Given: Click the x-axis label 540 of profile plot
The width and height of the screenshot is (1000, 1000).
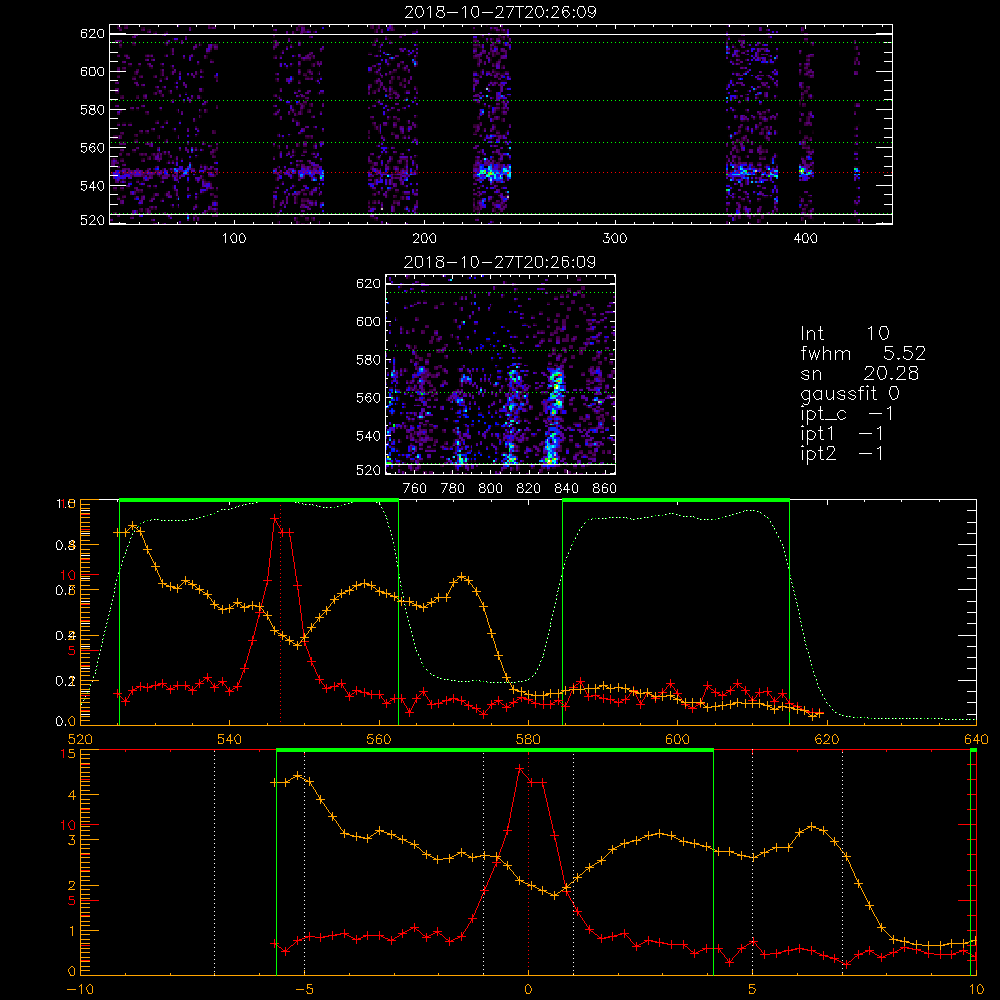Looking at the screenshot, I should [230, 740].
